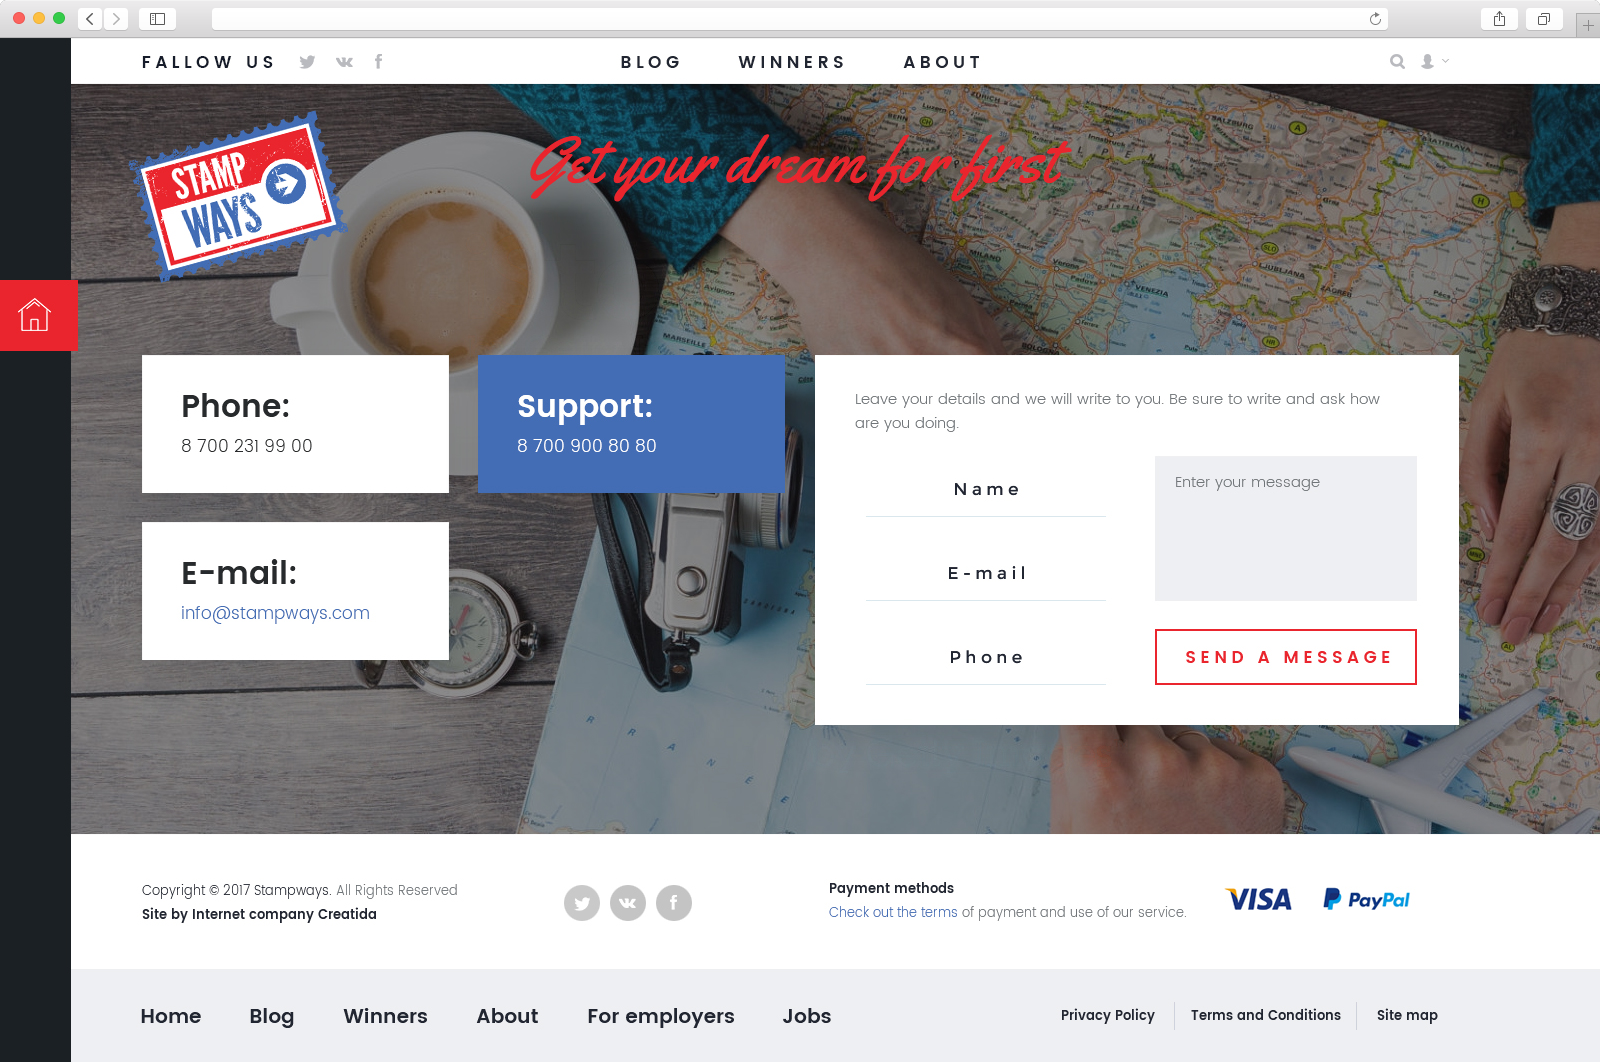The width and height of the screenshot is (1600, 1062).
Task: Click the Facebook icon in top bar
Action: point(378,61)
